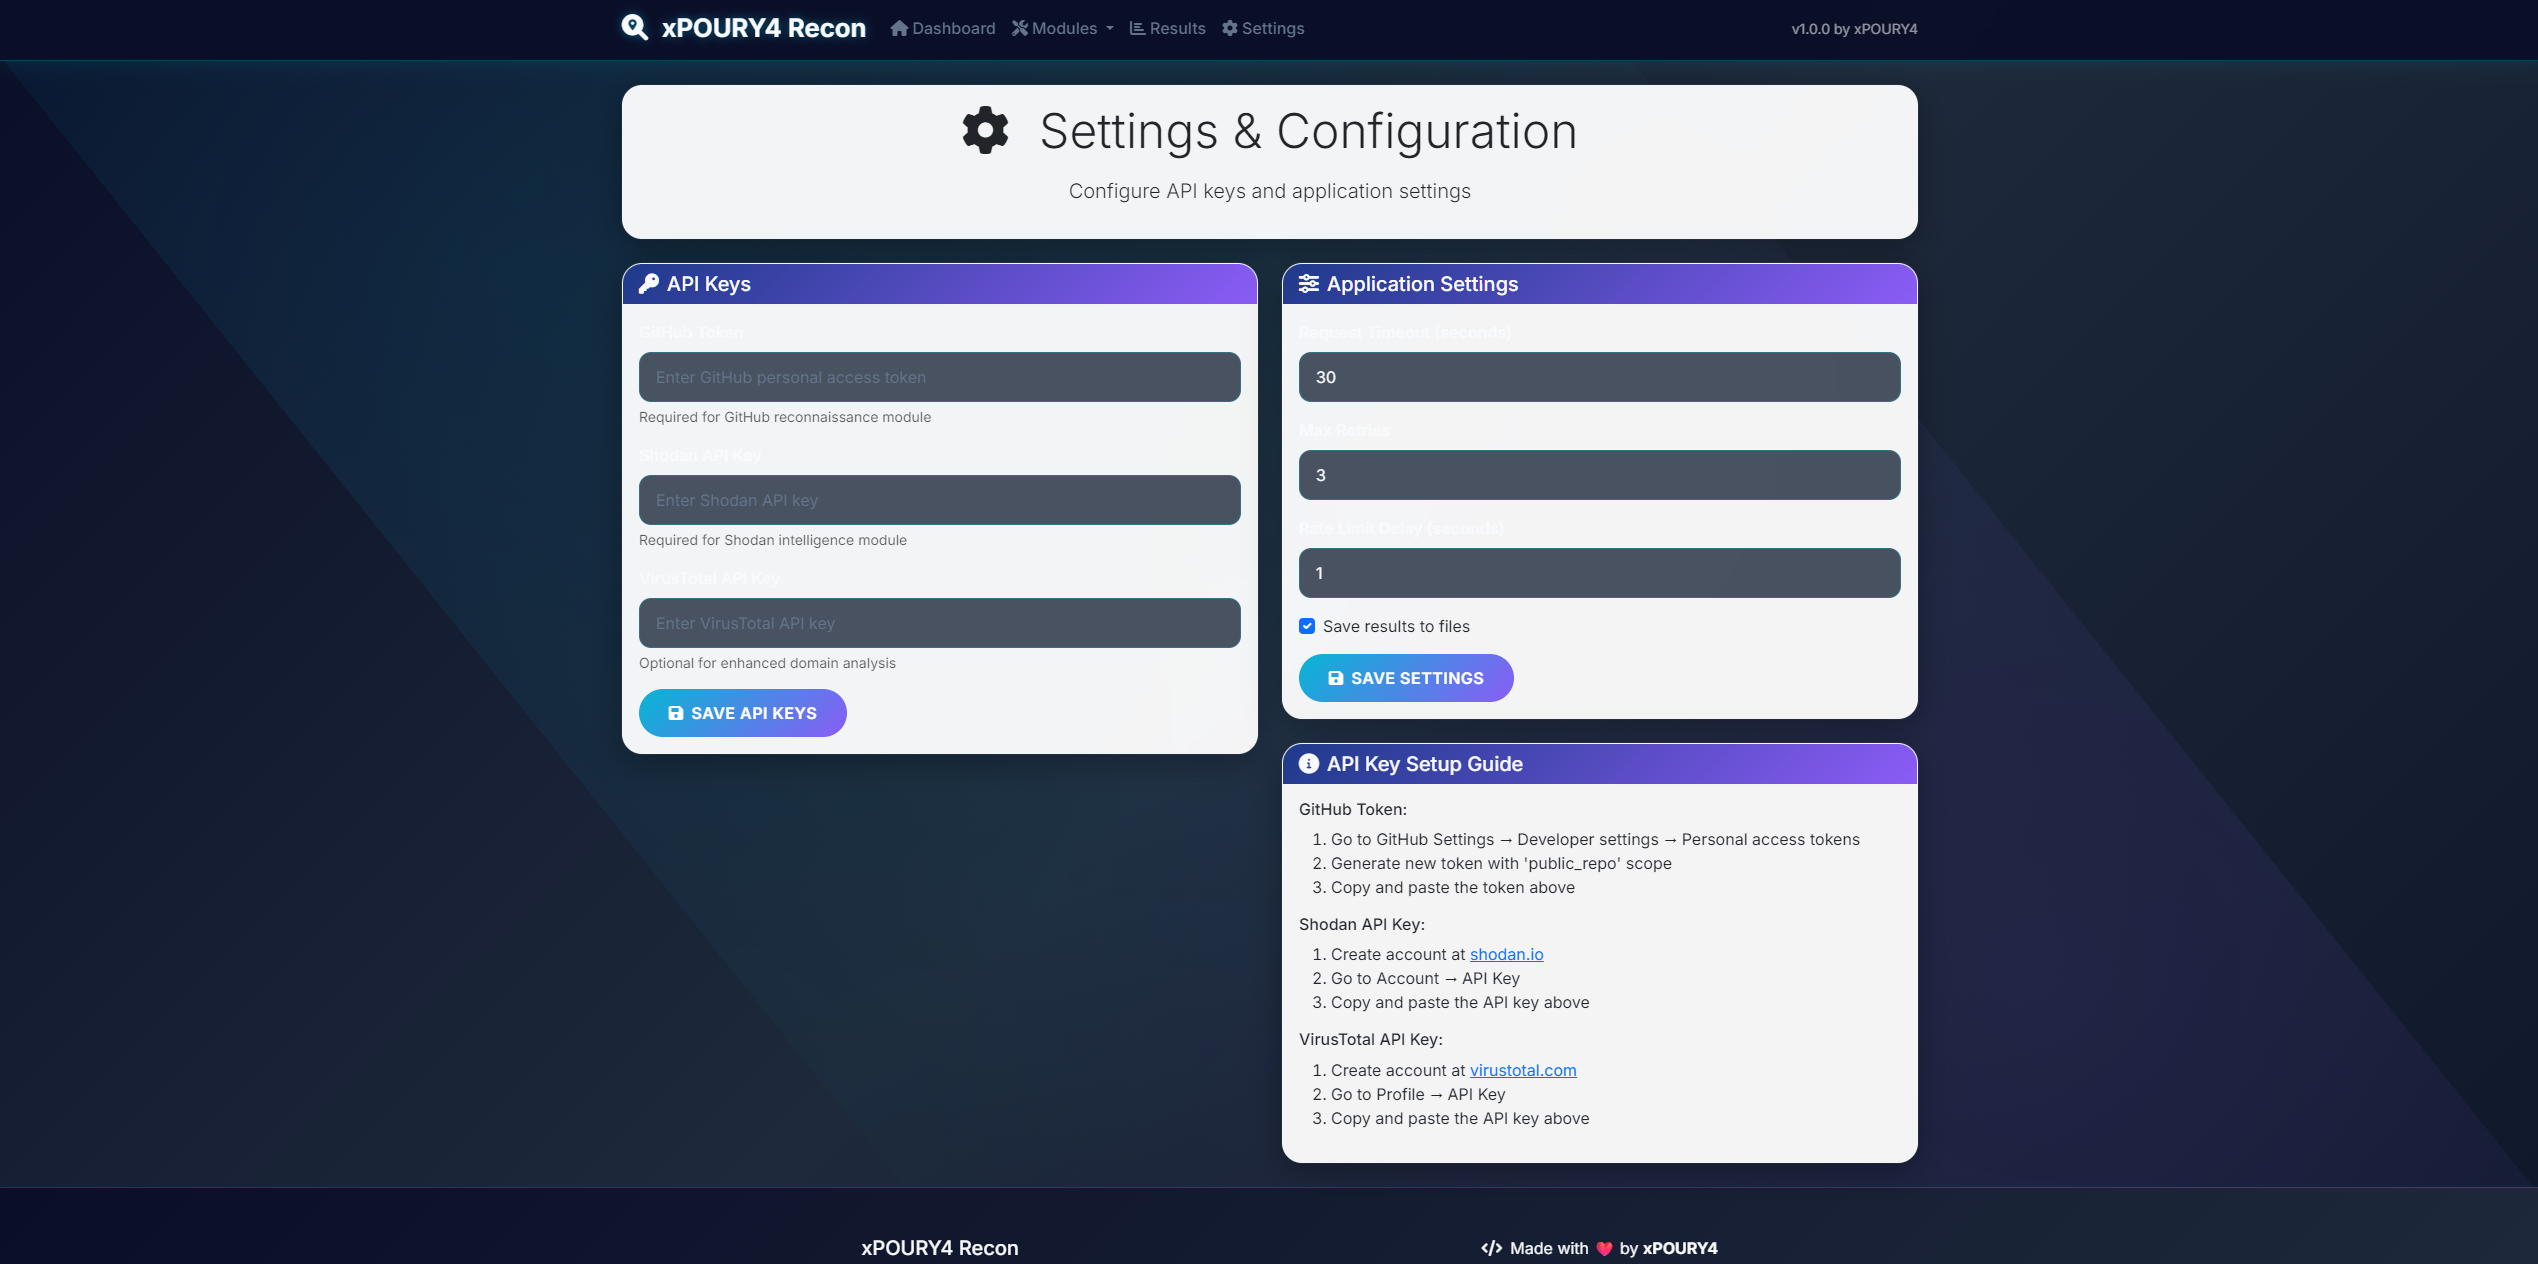Click the key icon in API Keys header
Image resolution: width=2538 pixels, height=1264 pixels.
[649, 284]
